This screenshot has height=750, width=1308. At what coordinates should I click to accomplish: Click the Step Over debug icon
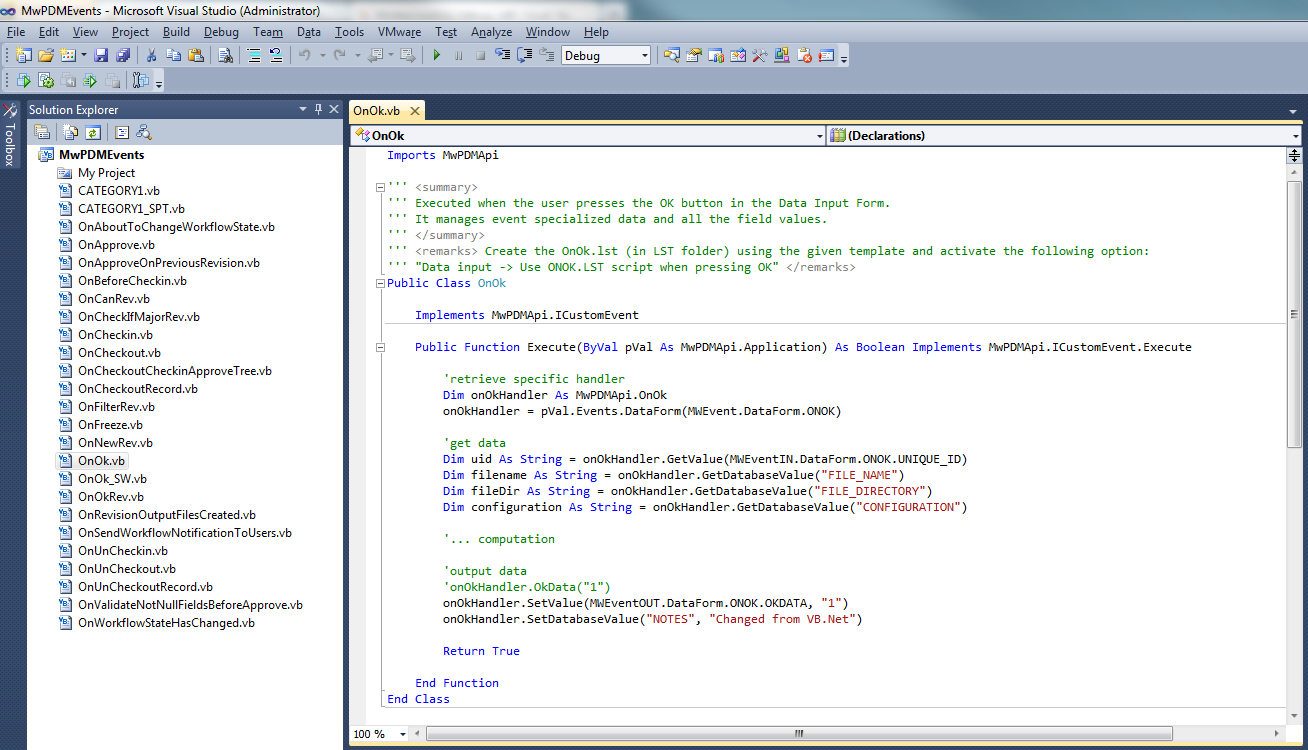coord(524,56)
